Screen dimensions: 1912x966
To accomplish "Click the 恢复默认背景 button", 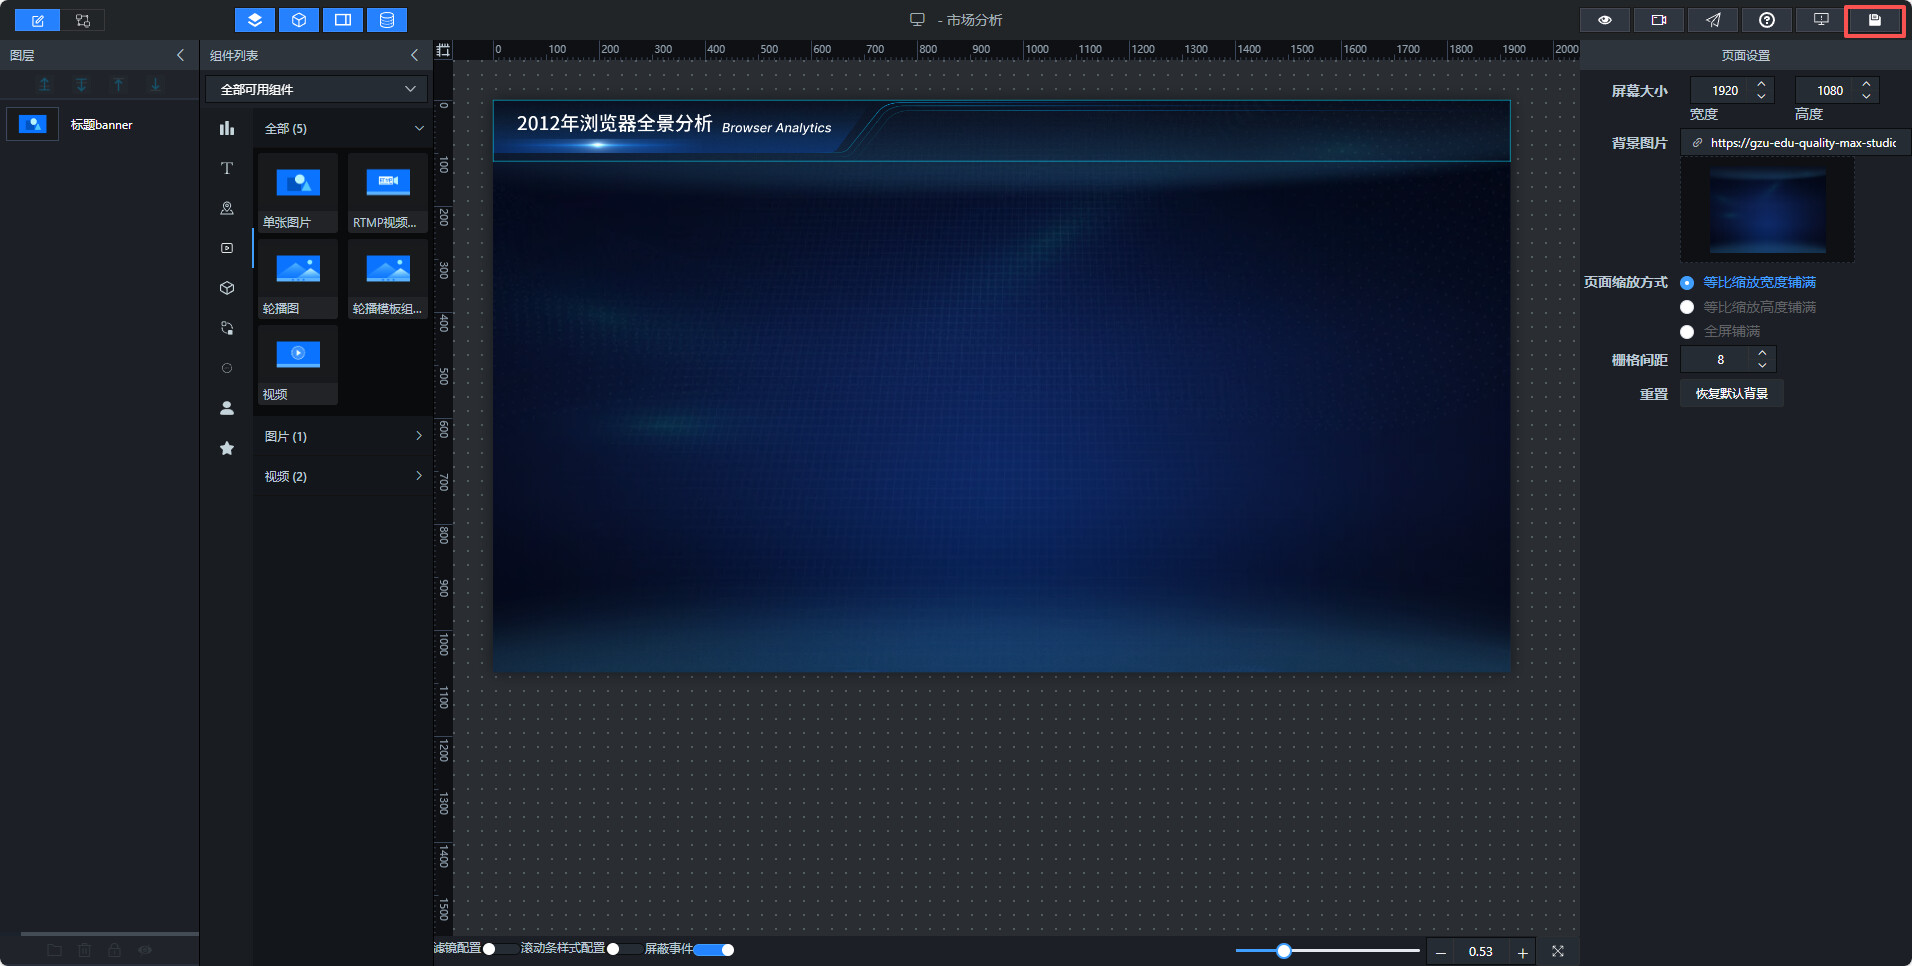I will click(x=1732, y=393).
